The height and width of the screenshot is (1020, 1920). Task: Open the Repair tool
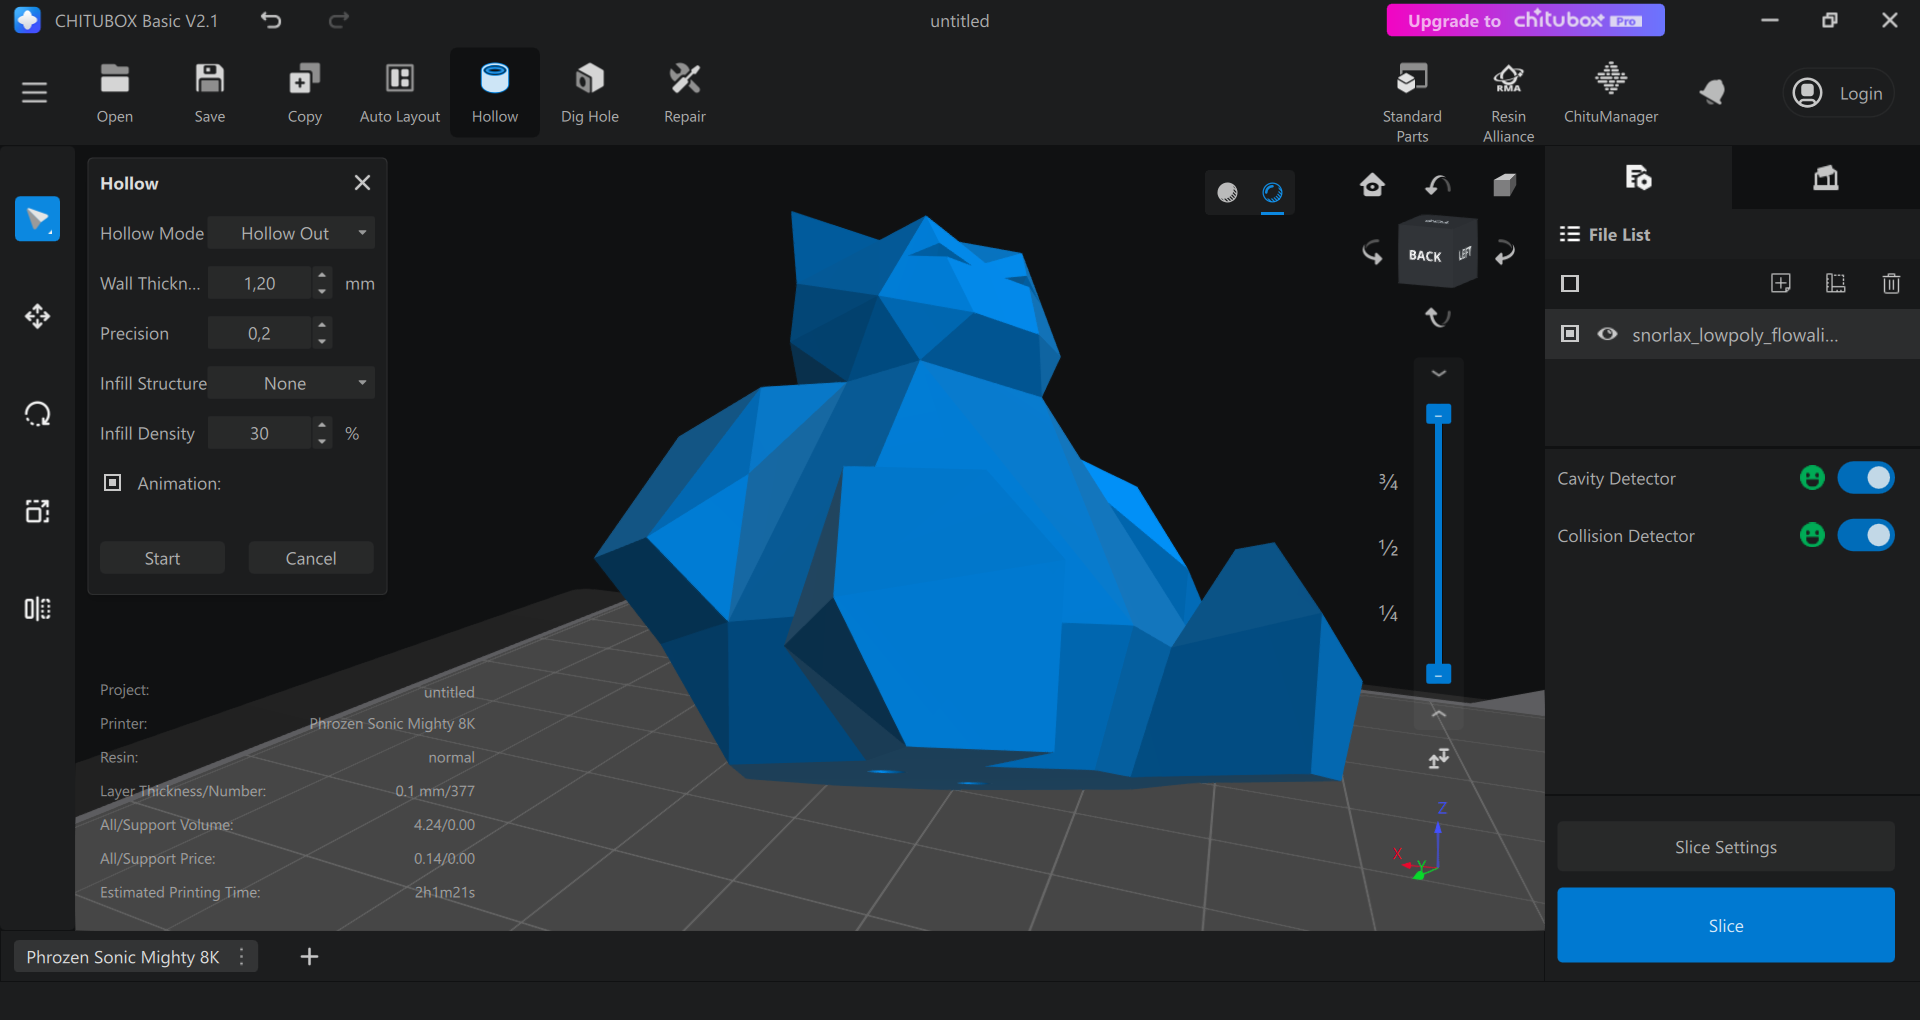pos(685,93)
